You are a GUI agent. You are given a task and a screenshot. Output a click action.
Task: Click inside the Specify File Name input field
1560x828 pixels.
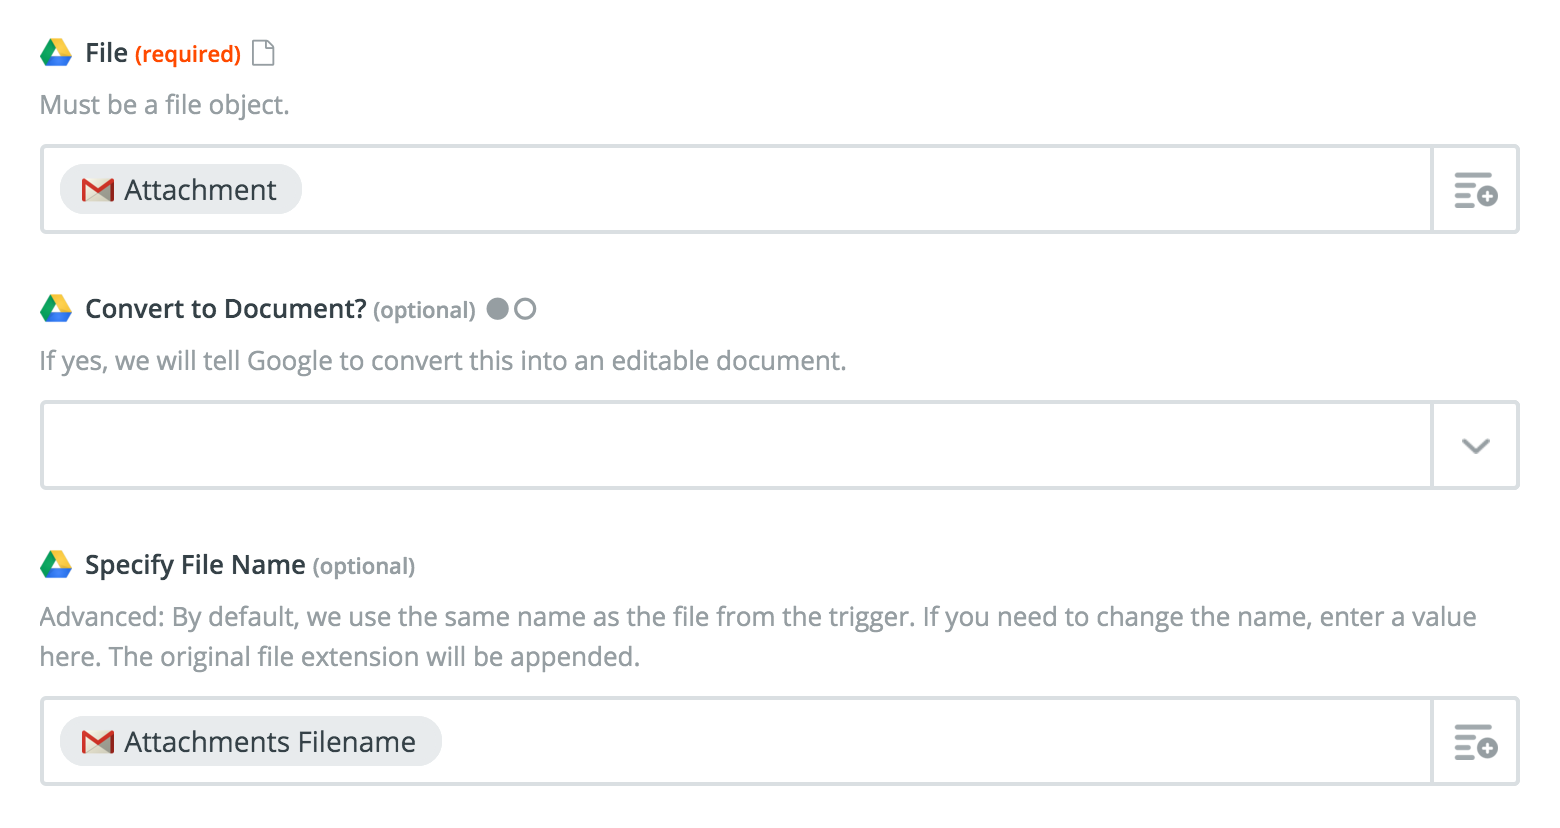pyautogui.click(x=737, y=741)
